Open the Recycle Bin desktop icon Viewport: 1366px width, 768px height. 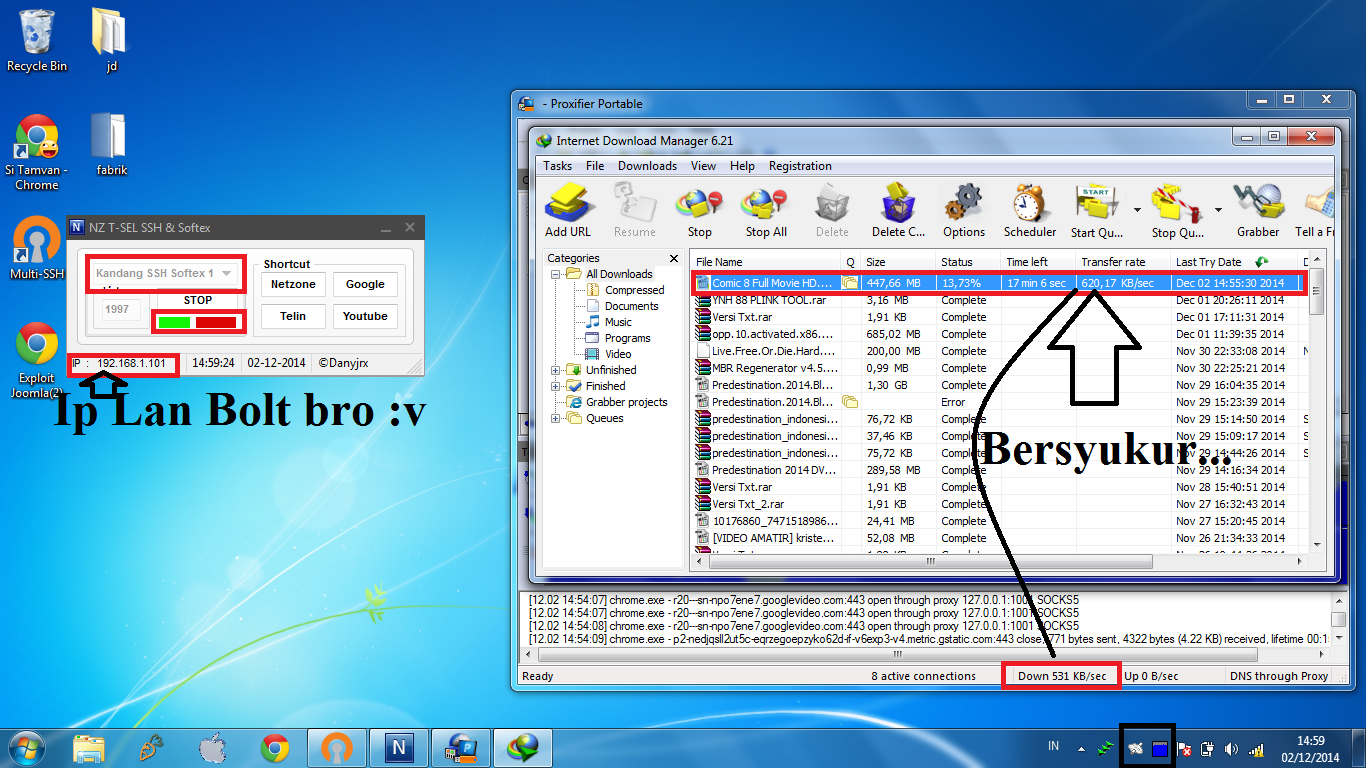click(x=37, y=40)
